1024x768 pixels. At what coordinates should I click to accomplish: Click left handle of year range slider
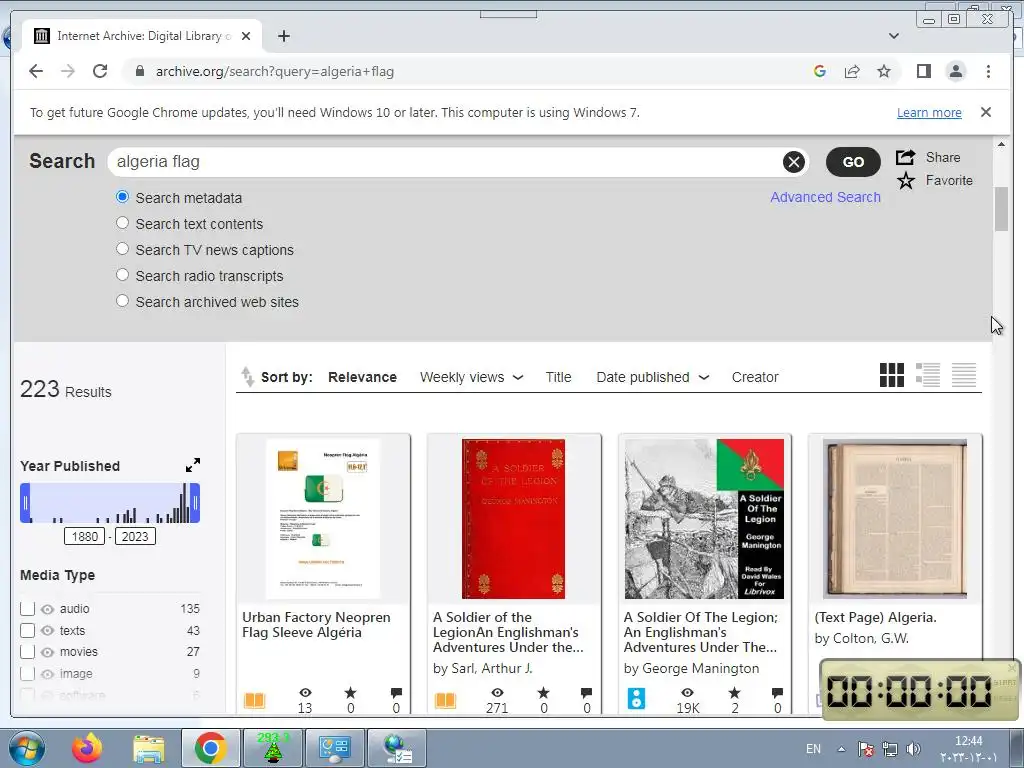click(25, 503)
